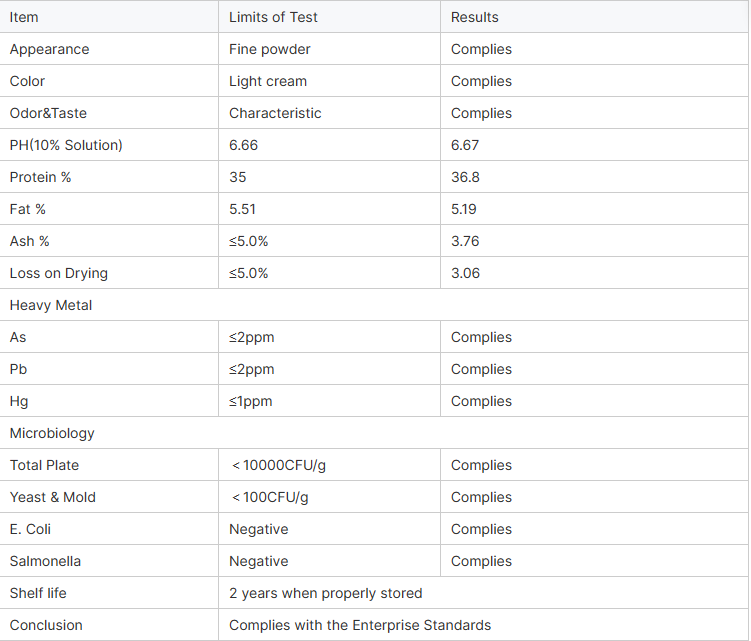Screen dimensions: 751x641
Task: Click the "Fine powder" cell
Action: coord(270,49)
